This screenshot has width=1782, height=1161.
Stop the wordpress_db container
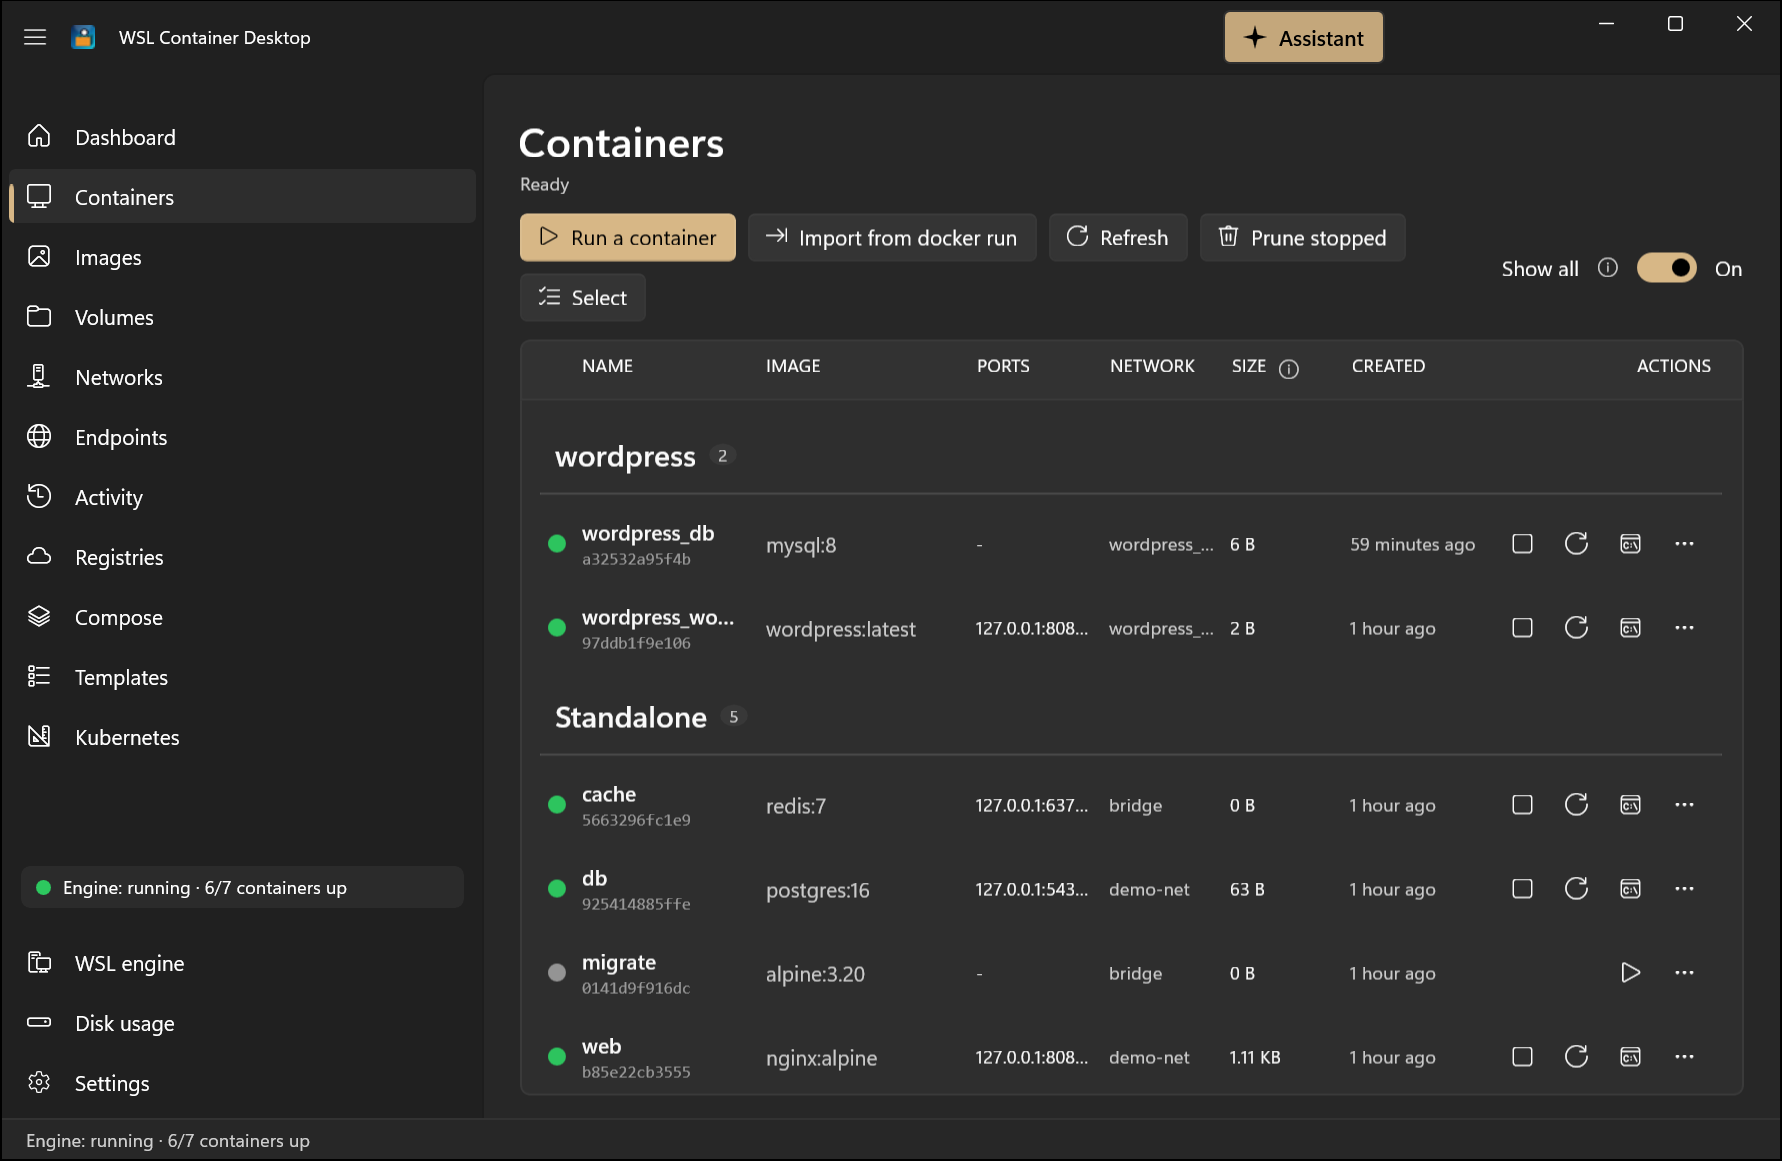click(1522, 544)
